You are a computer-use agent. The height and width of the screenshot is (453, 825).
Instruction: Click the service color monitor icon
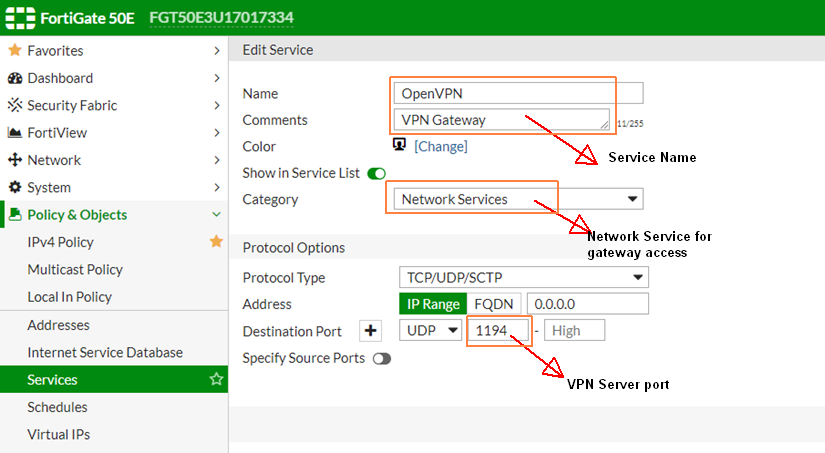[x=399, y=144]
